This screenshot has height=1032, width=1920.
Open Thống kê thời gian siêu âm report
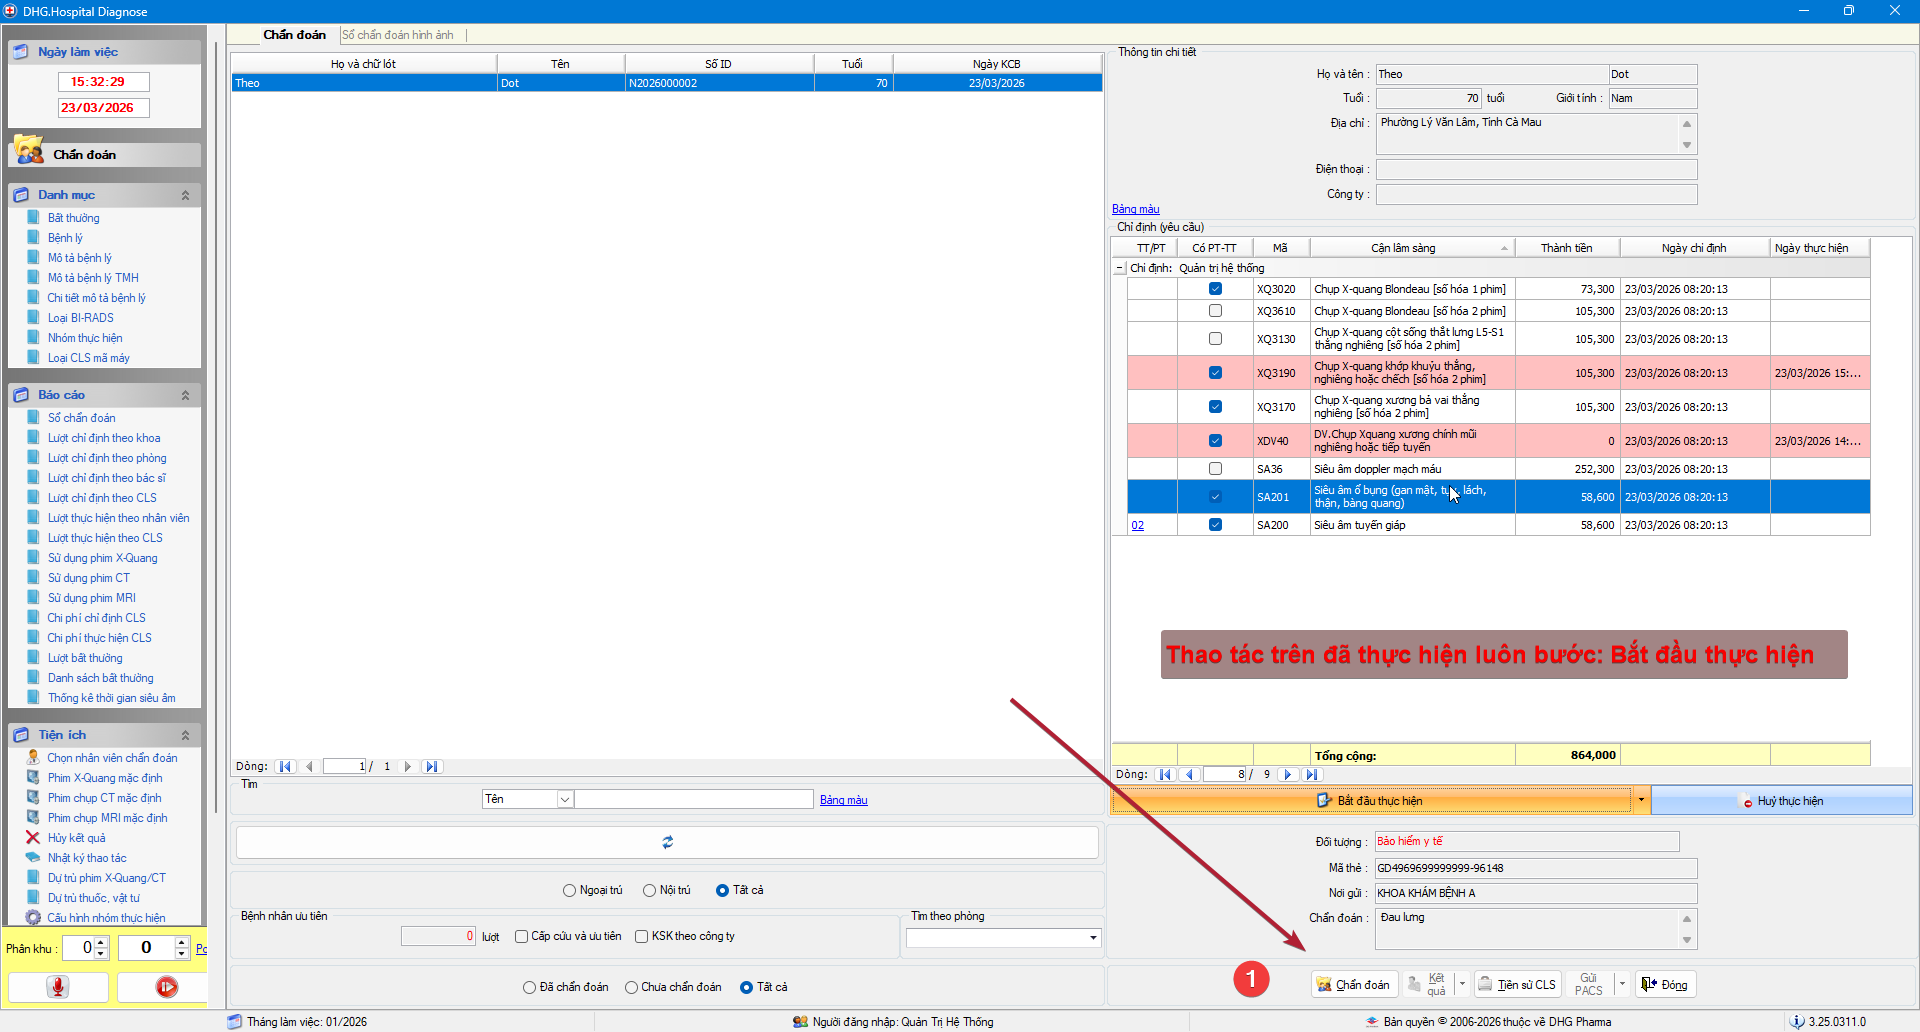click(x=111, y=698)
